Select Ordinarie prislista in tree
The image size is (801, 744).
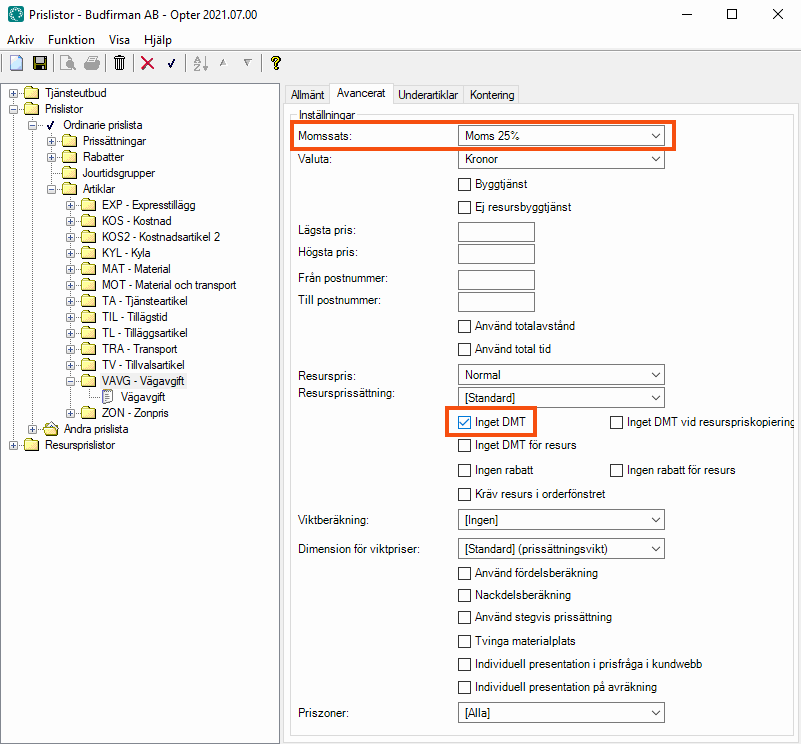[103, 125]
